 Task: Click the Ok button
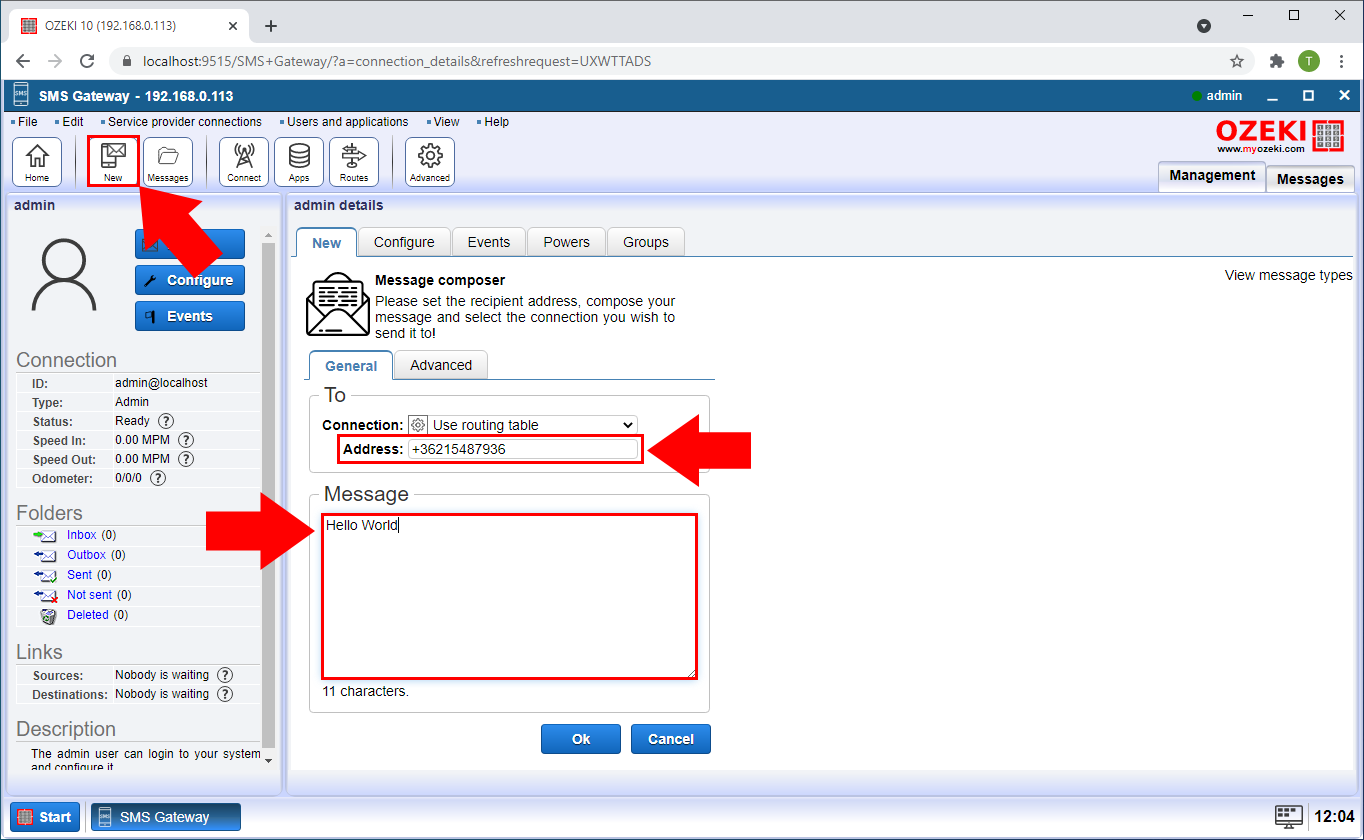pyautogui.click(x=581, y=739)
